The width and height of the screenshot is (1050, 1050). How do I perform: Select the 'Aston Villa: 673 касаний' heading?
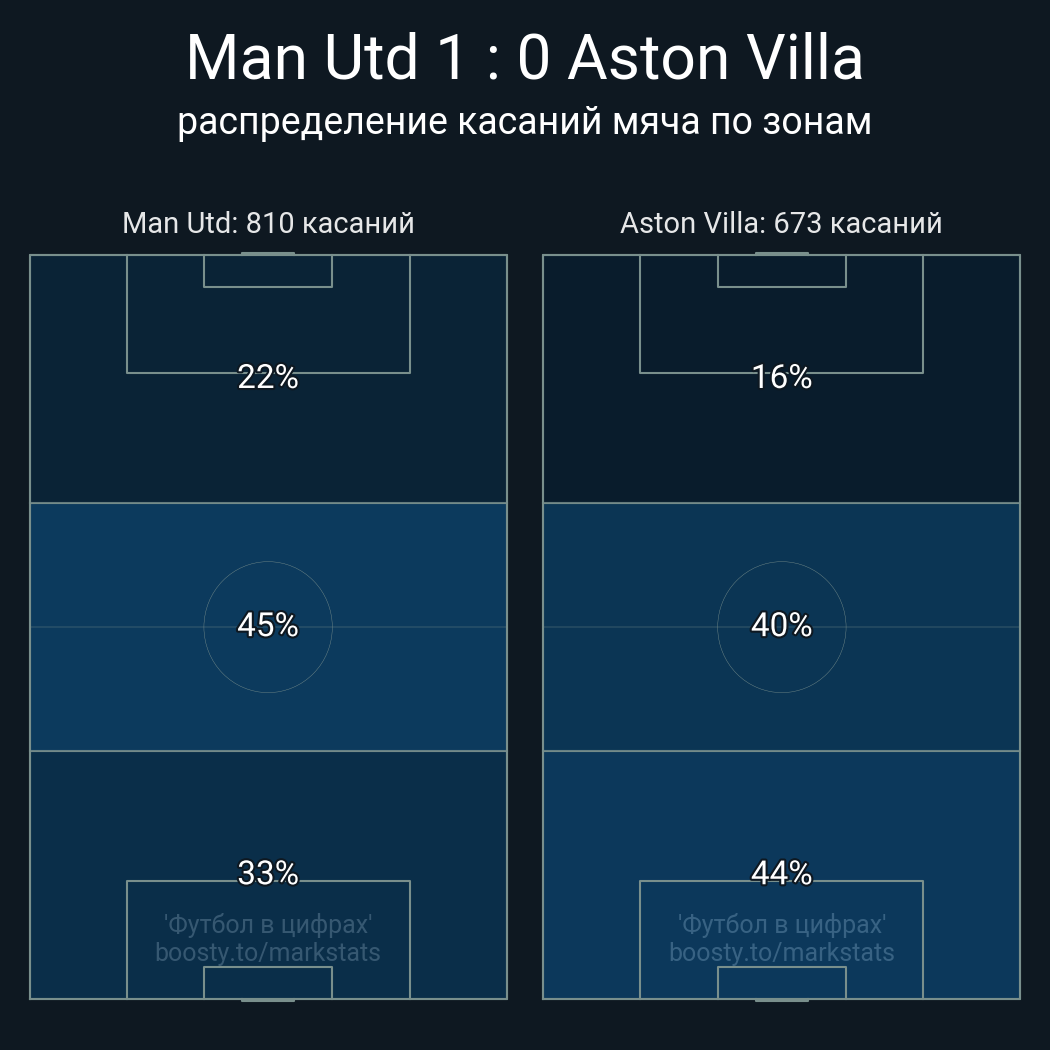coord(781,222)
